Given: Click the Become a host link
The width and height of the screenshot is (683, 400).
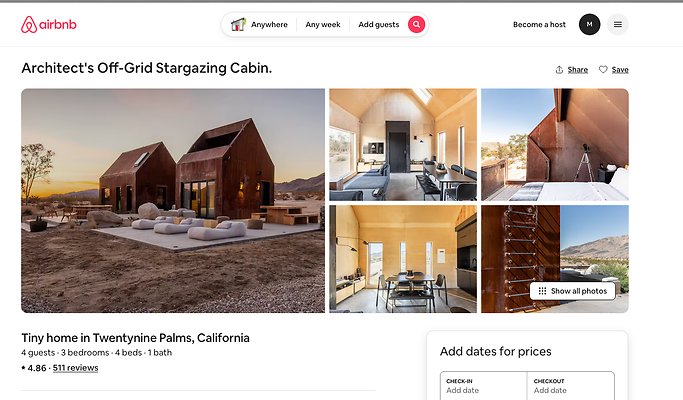Looking at the screenshot, I should tap(539, 25).
